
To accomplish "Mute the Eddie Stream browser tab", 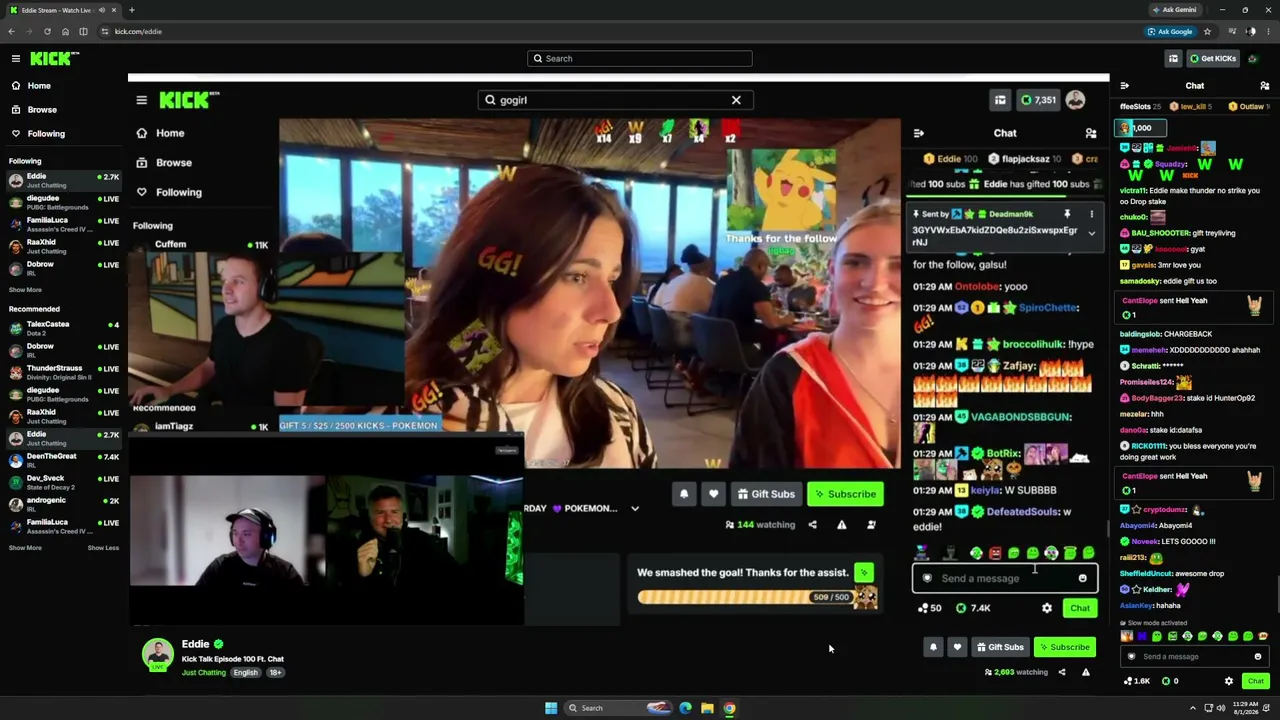I will (101, 10).
